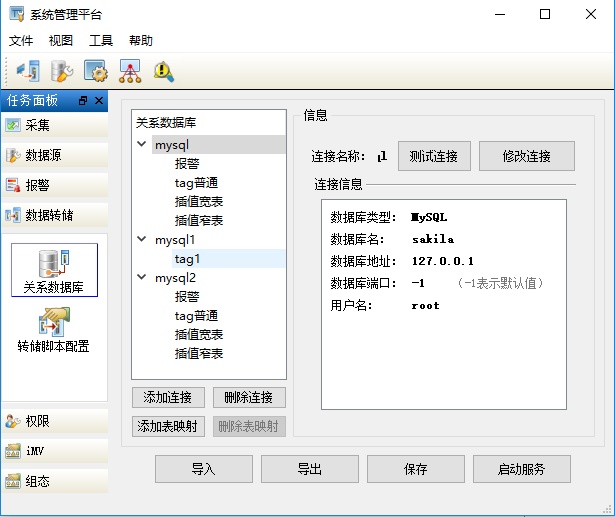Screen dimensions: 615x517
Task: Click the warning magnifier toolbar icon
Action: click(164, 71)
